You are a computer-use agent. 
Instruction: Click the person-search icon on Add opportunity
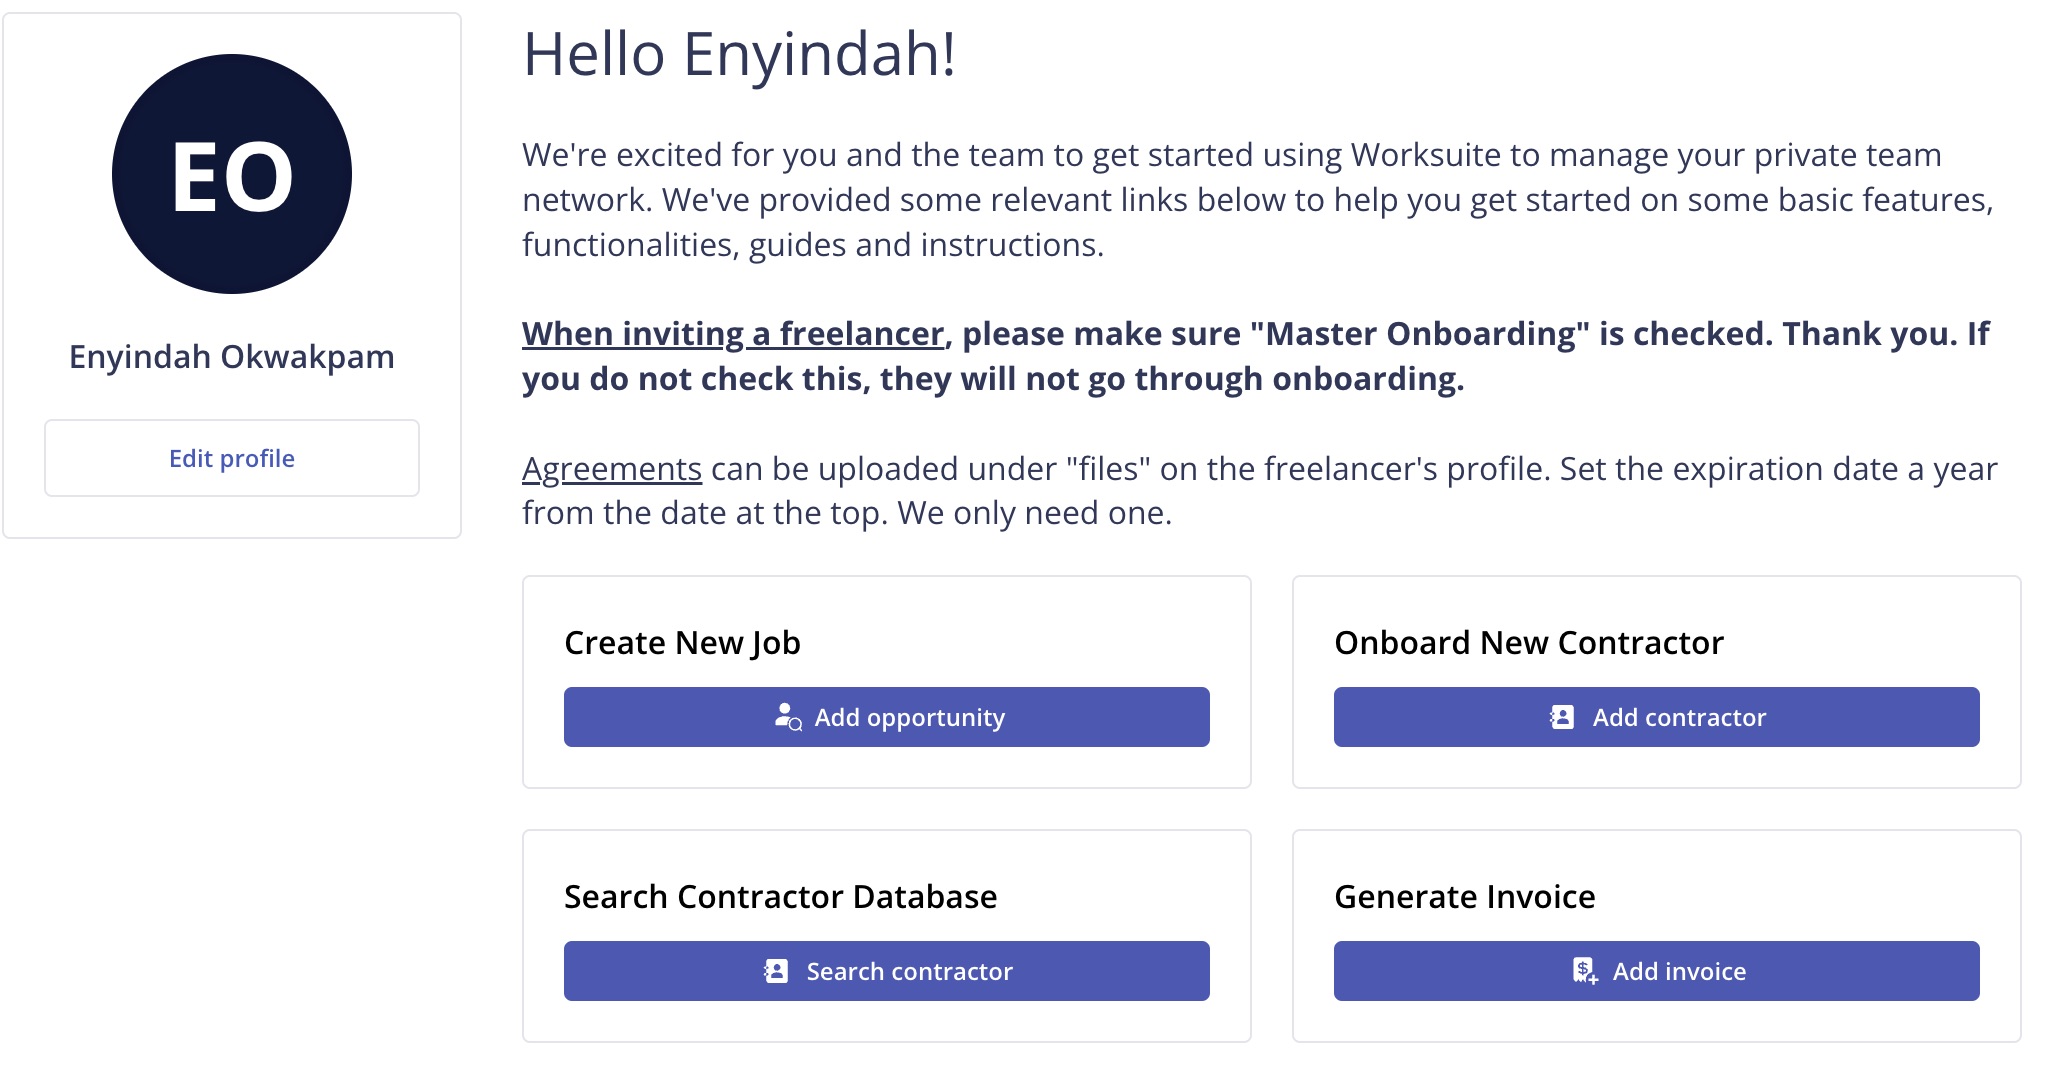click(x=788, y=717)
